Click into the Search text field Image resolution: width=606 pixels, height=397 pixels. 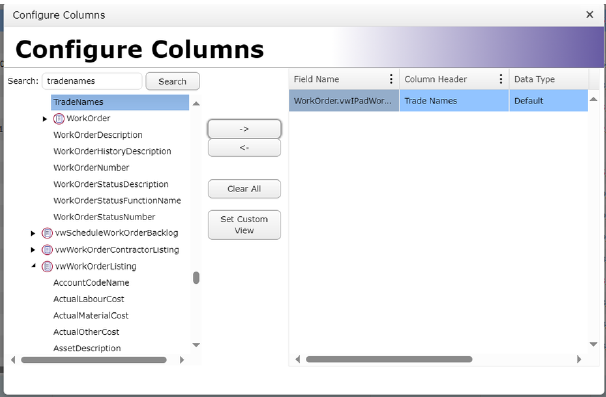click(x=92, y=81)
